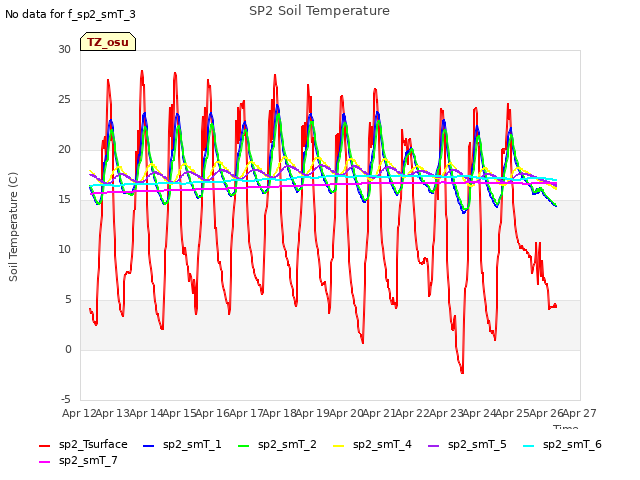Click the green sp2_smT_2 legend swatch

[x=244, y=446]
